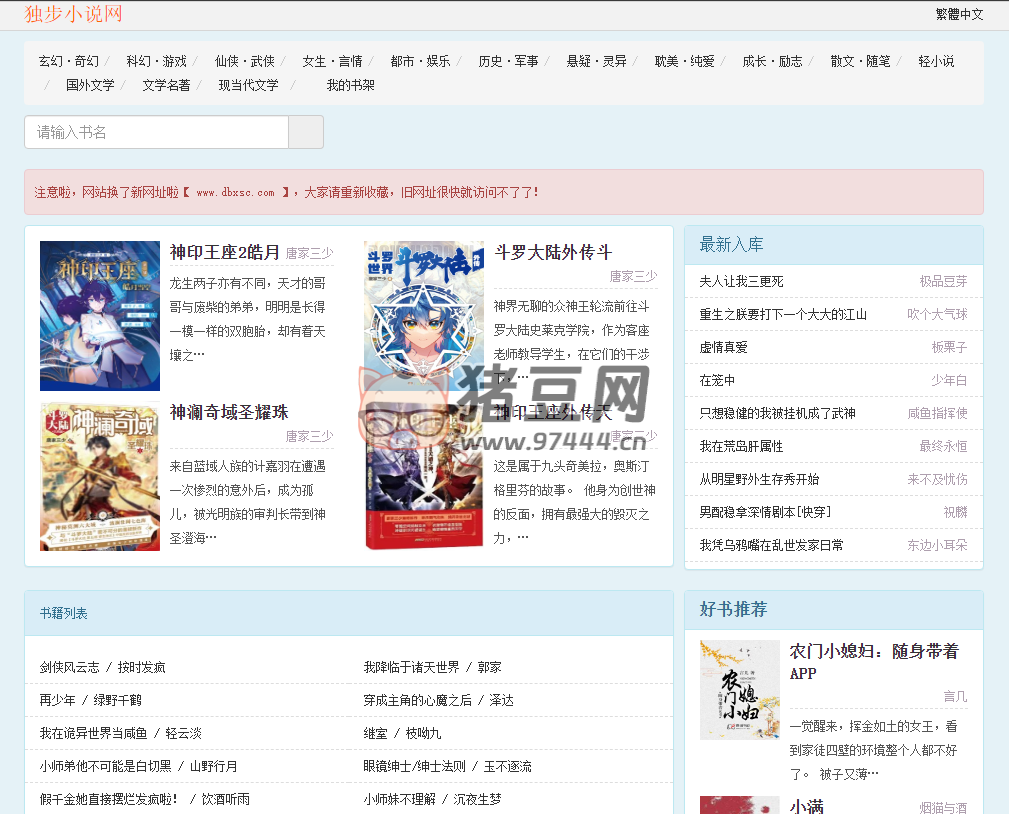Open the 神印王座外传 cover thumbnail

pyautogui.click(x=423, y=476)
